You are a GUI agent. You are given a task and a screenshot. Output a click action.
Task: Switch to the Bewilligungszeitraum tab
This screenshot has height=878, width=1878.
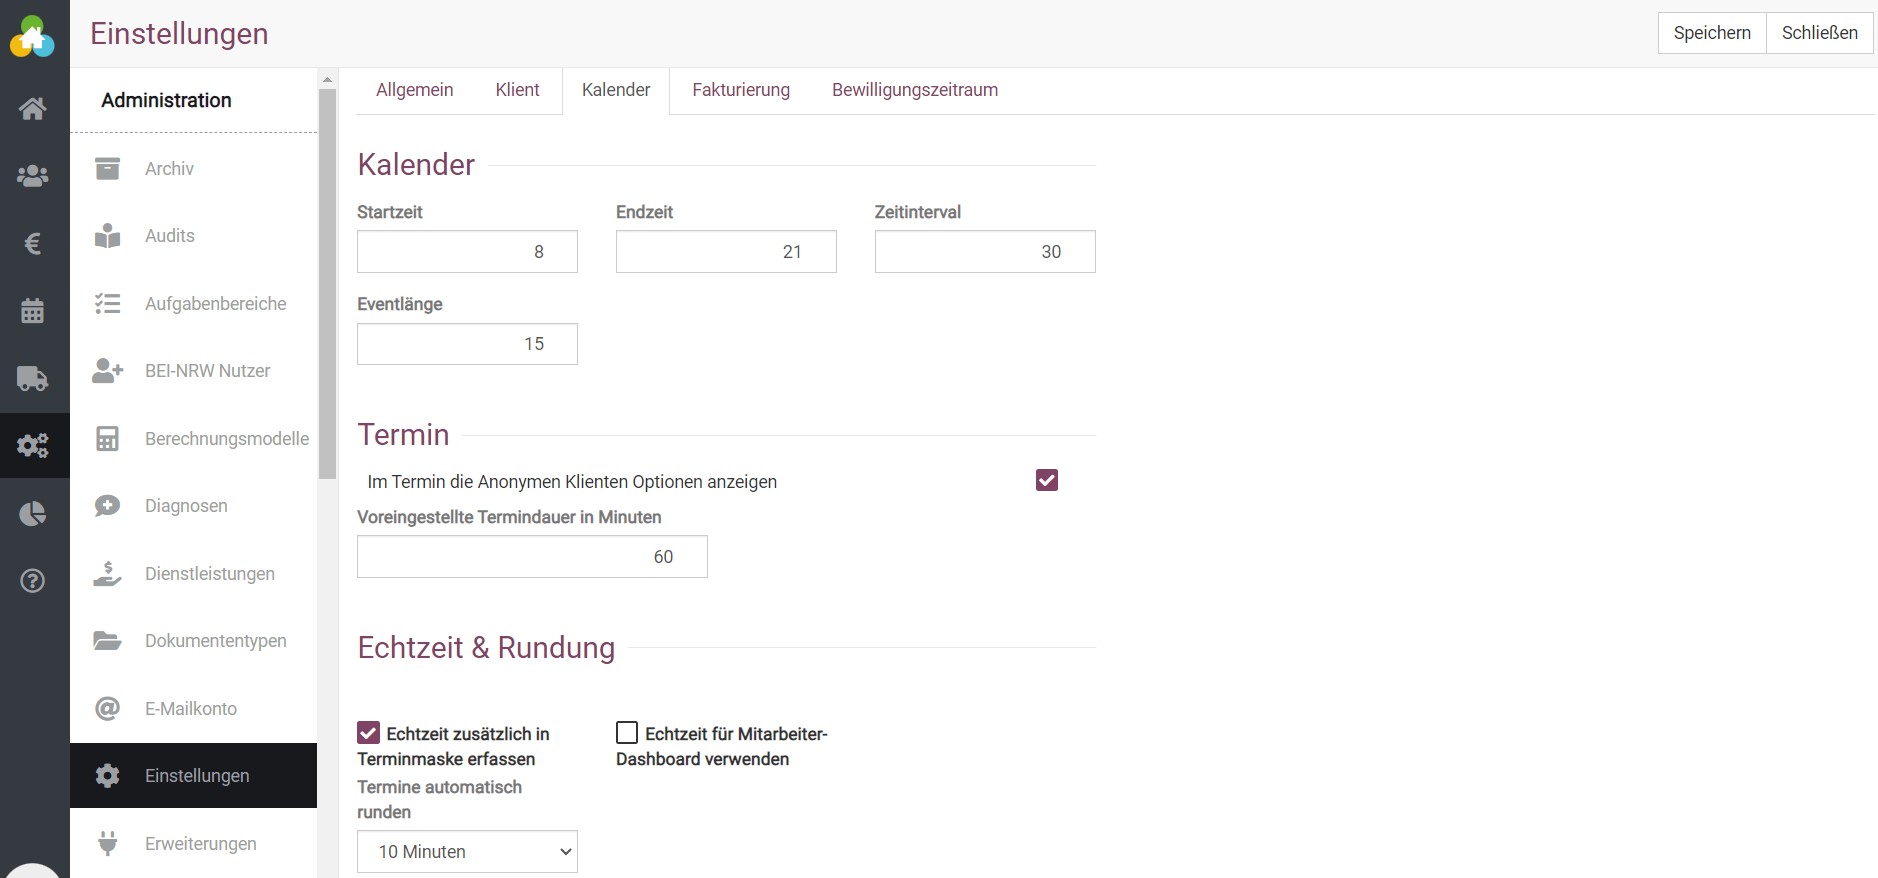click(914, 90)
